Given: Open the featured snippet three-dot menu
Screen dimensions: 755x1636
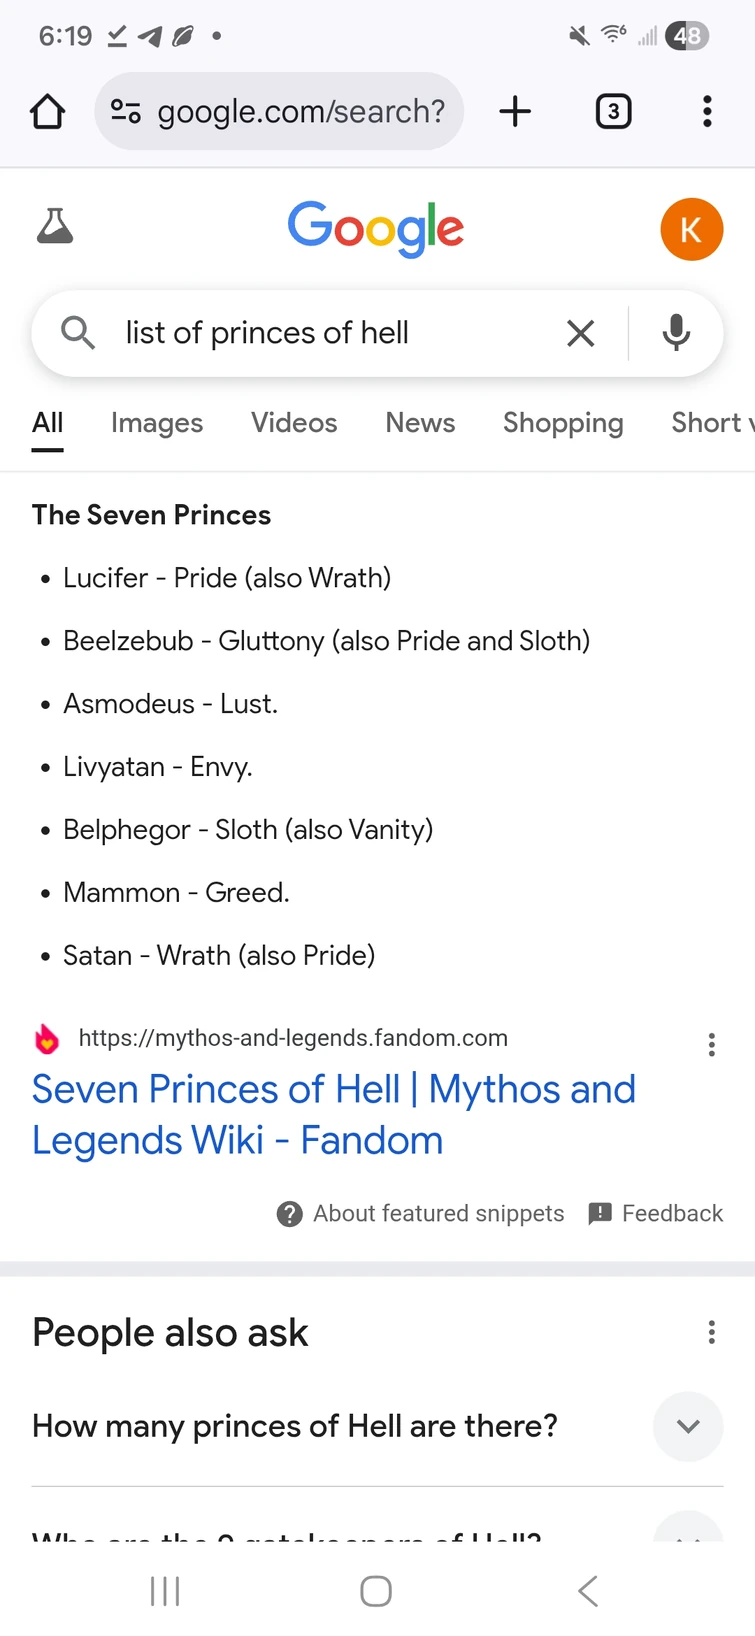Looking at the screenshot, I should point(712,1044).
